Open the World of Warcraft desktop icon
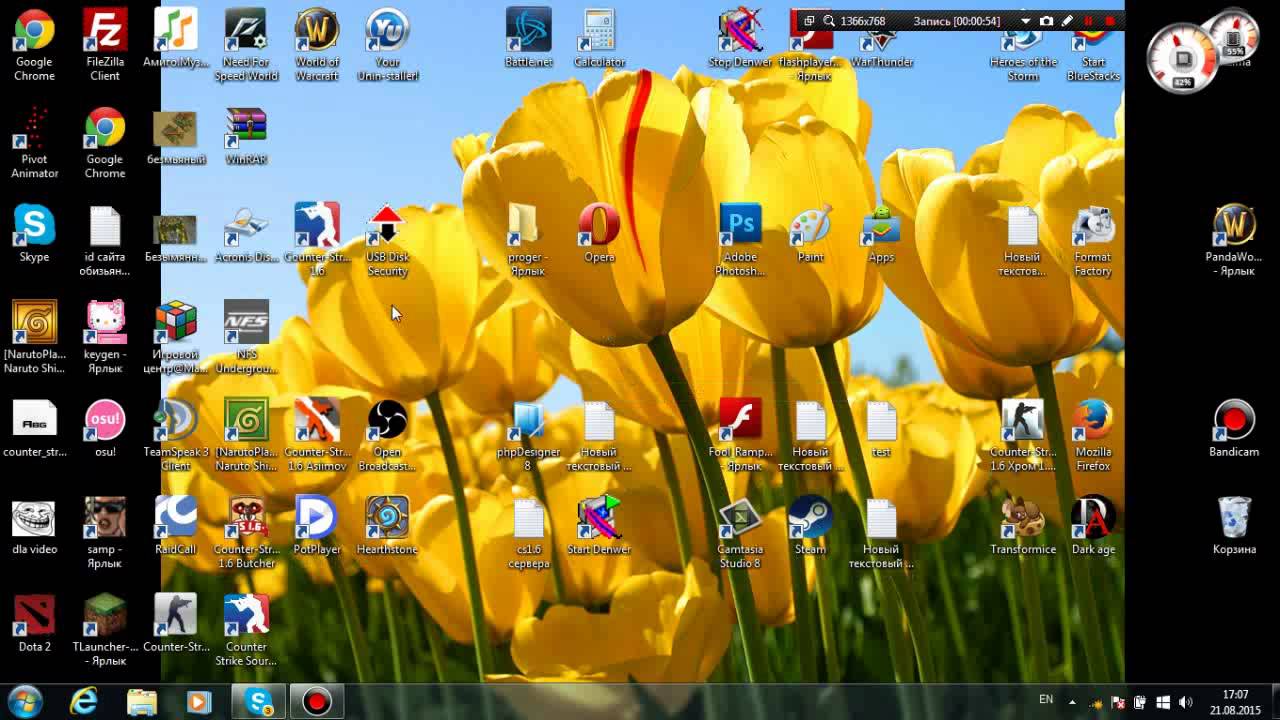The image size is (1280, 720). [x=317, y=45]
